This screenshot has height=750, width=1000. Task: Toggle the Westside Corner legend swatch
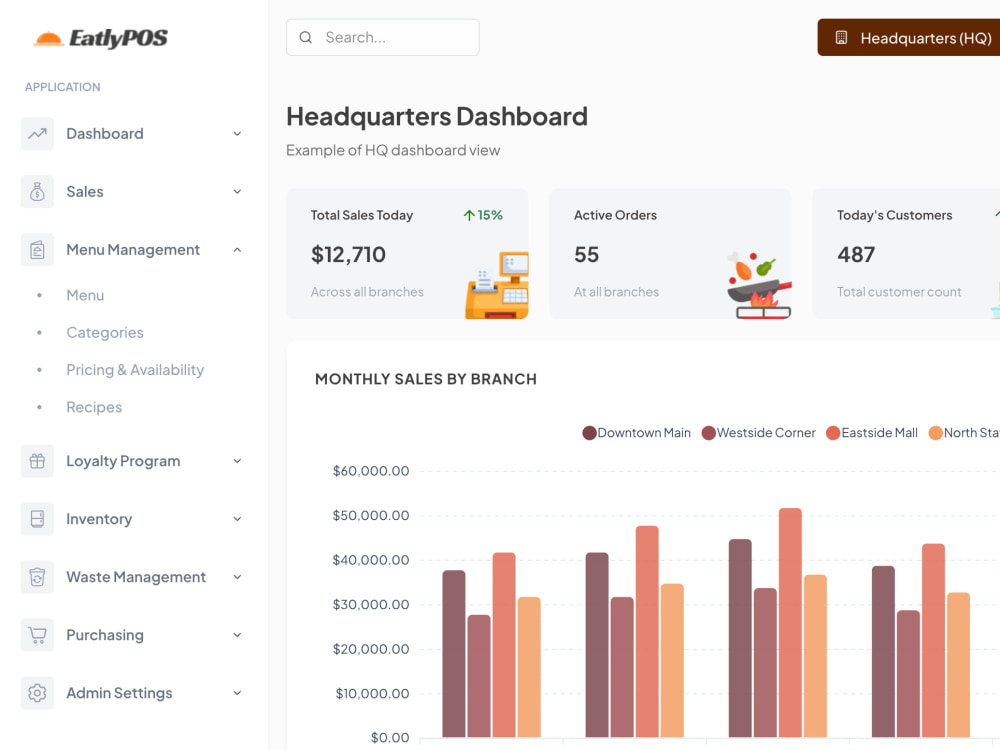click(x=709, y=433)
